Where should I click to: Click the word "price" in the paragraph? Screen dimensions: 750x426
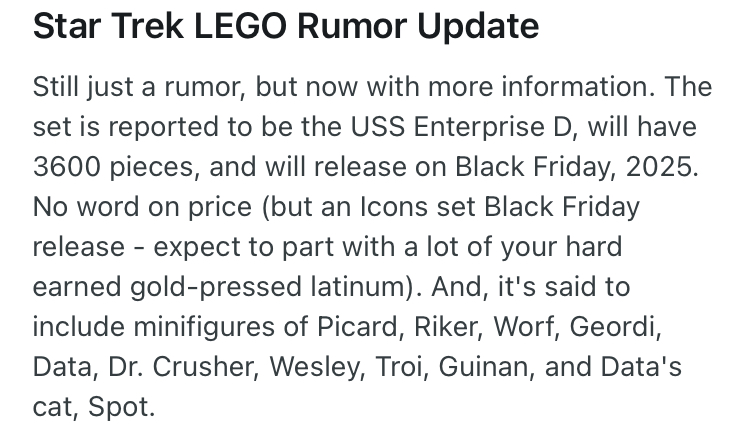tap(220, 207)
